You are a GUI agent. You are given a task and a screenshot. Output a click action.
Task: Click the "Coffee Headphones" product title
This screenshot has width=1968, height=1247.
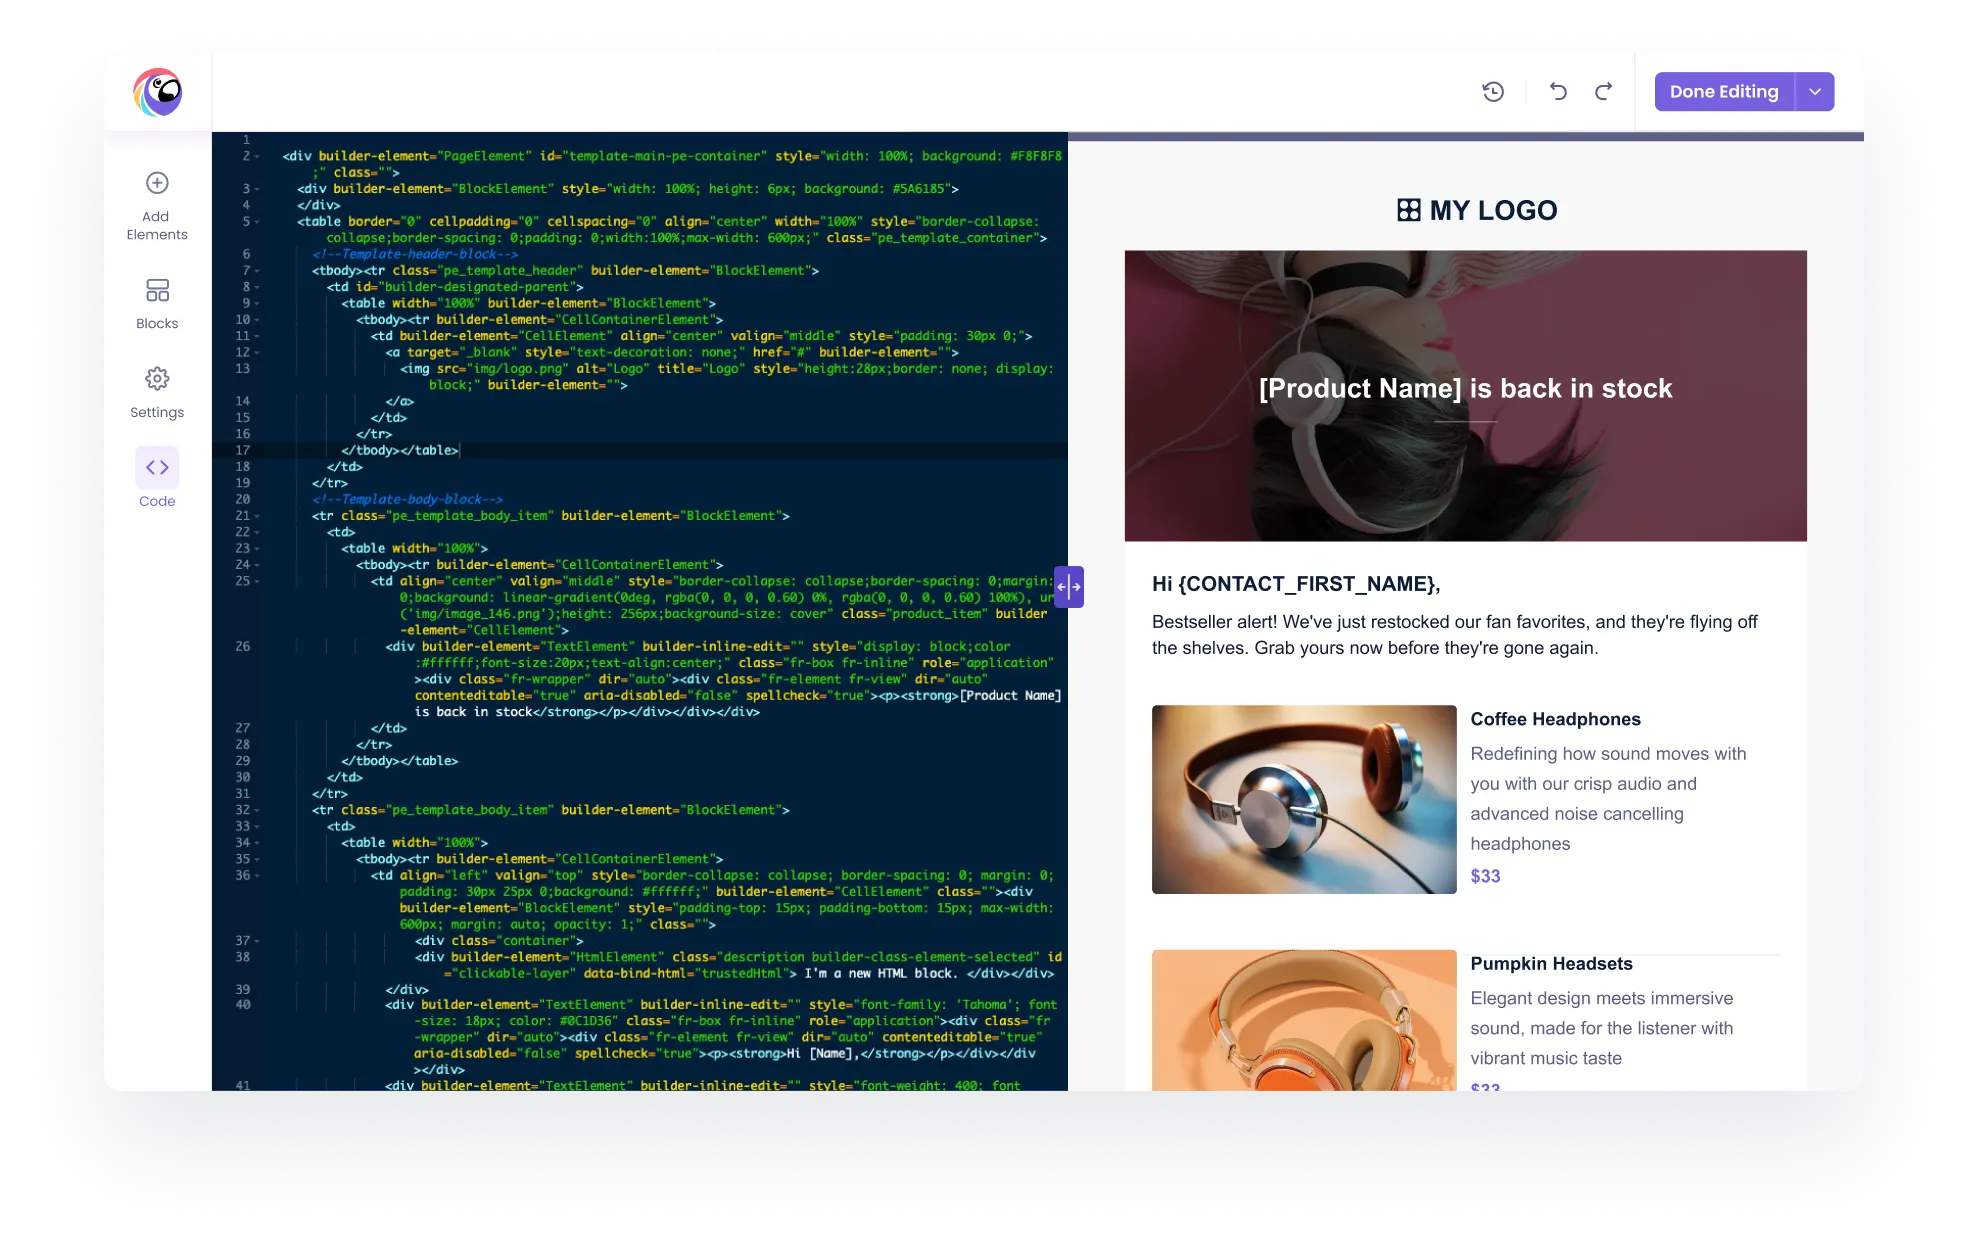pyautogui.click(x=1555, y=719)
